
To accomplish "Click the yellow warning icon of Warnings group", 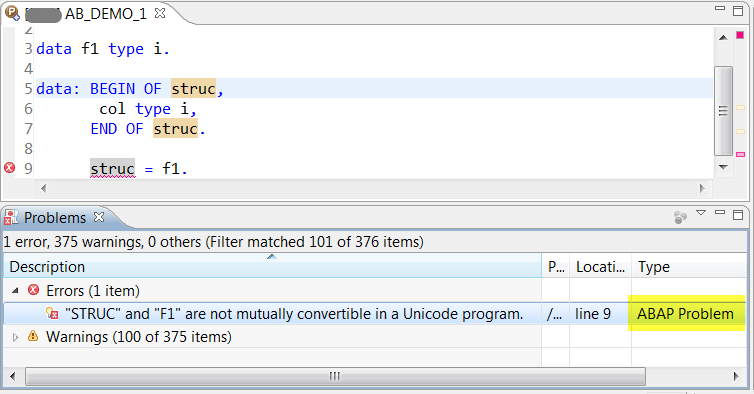I will (x=33, y=336).
